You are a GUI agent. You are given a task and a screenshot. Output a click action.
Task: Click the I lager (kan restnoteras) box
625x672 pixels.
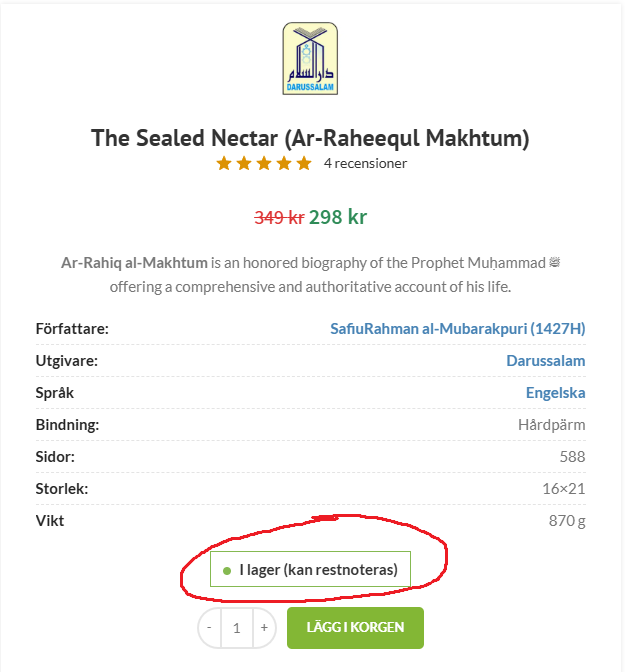(x=310, y=570)
